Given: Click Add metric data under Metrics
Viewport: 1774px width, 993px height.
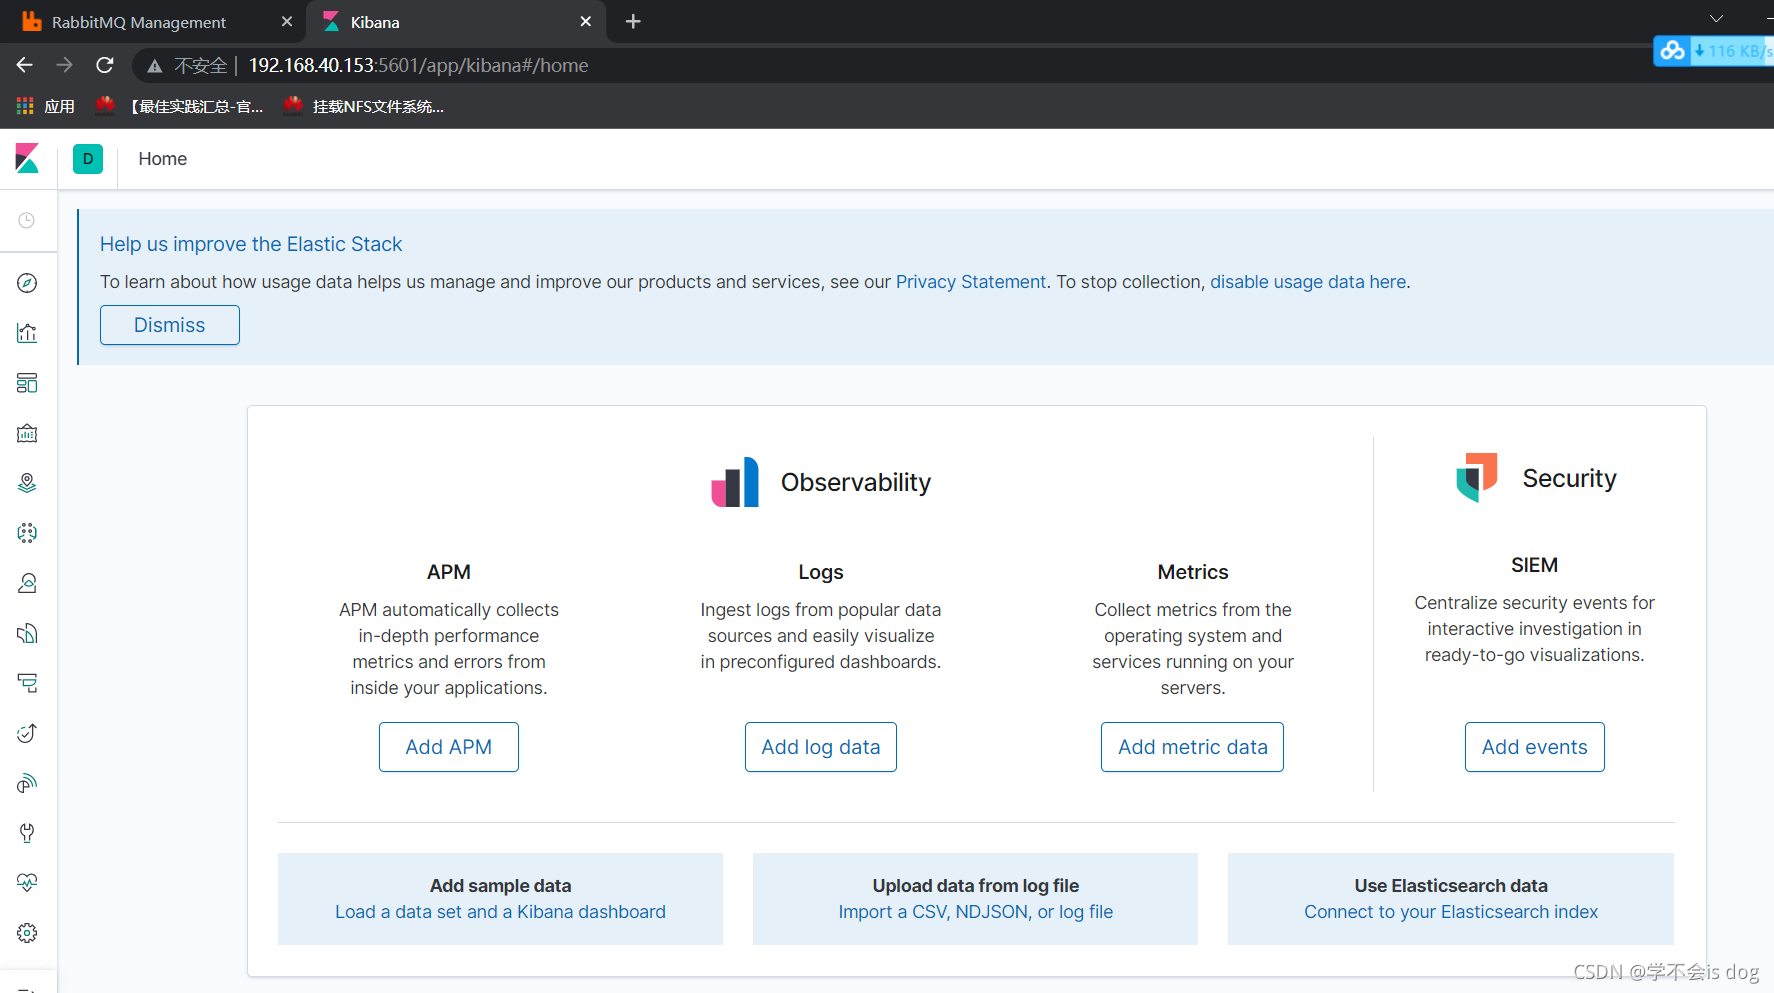Looking at the screenshot, I should click(x=1192, y=747).
